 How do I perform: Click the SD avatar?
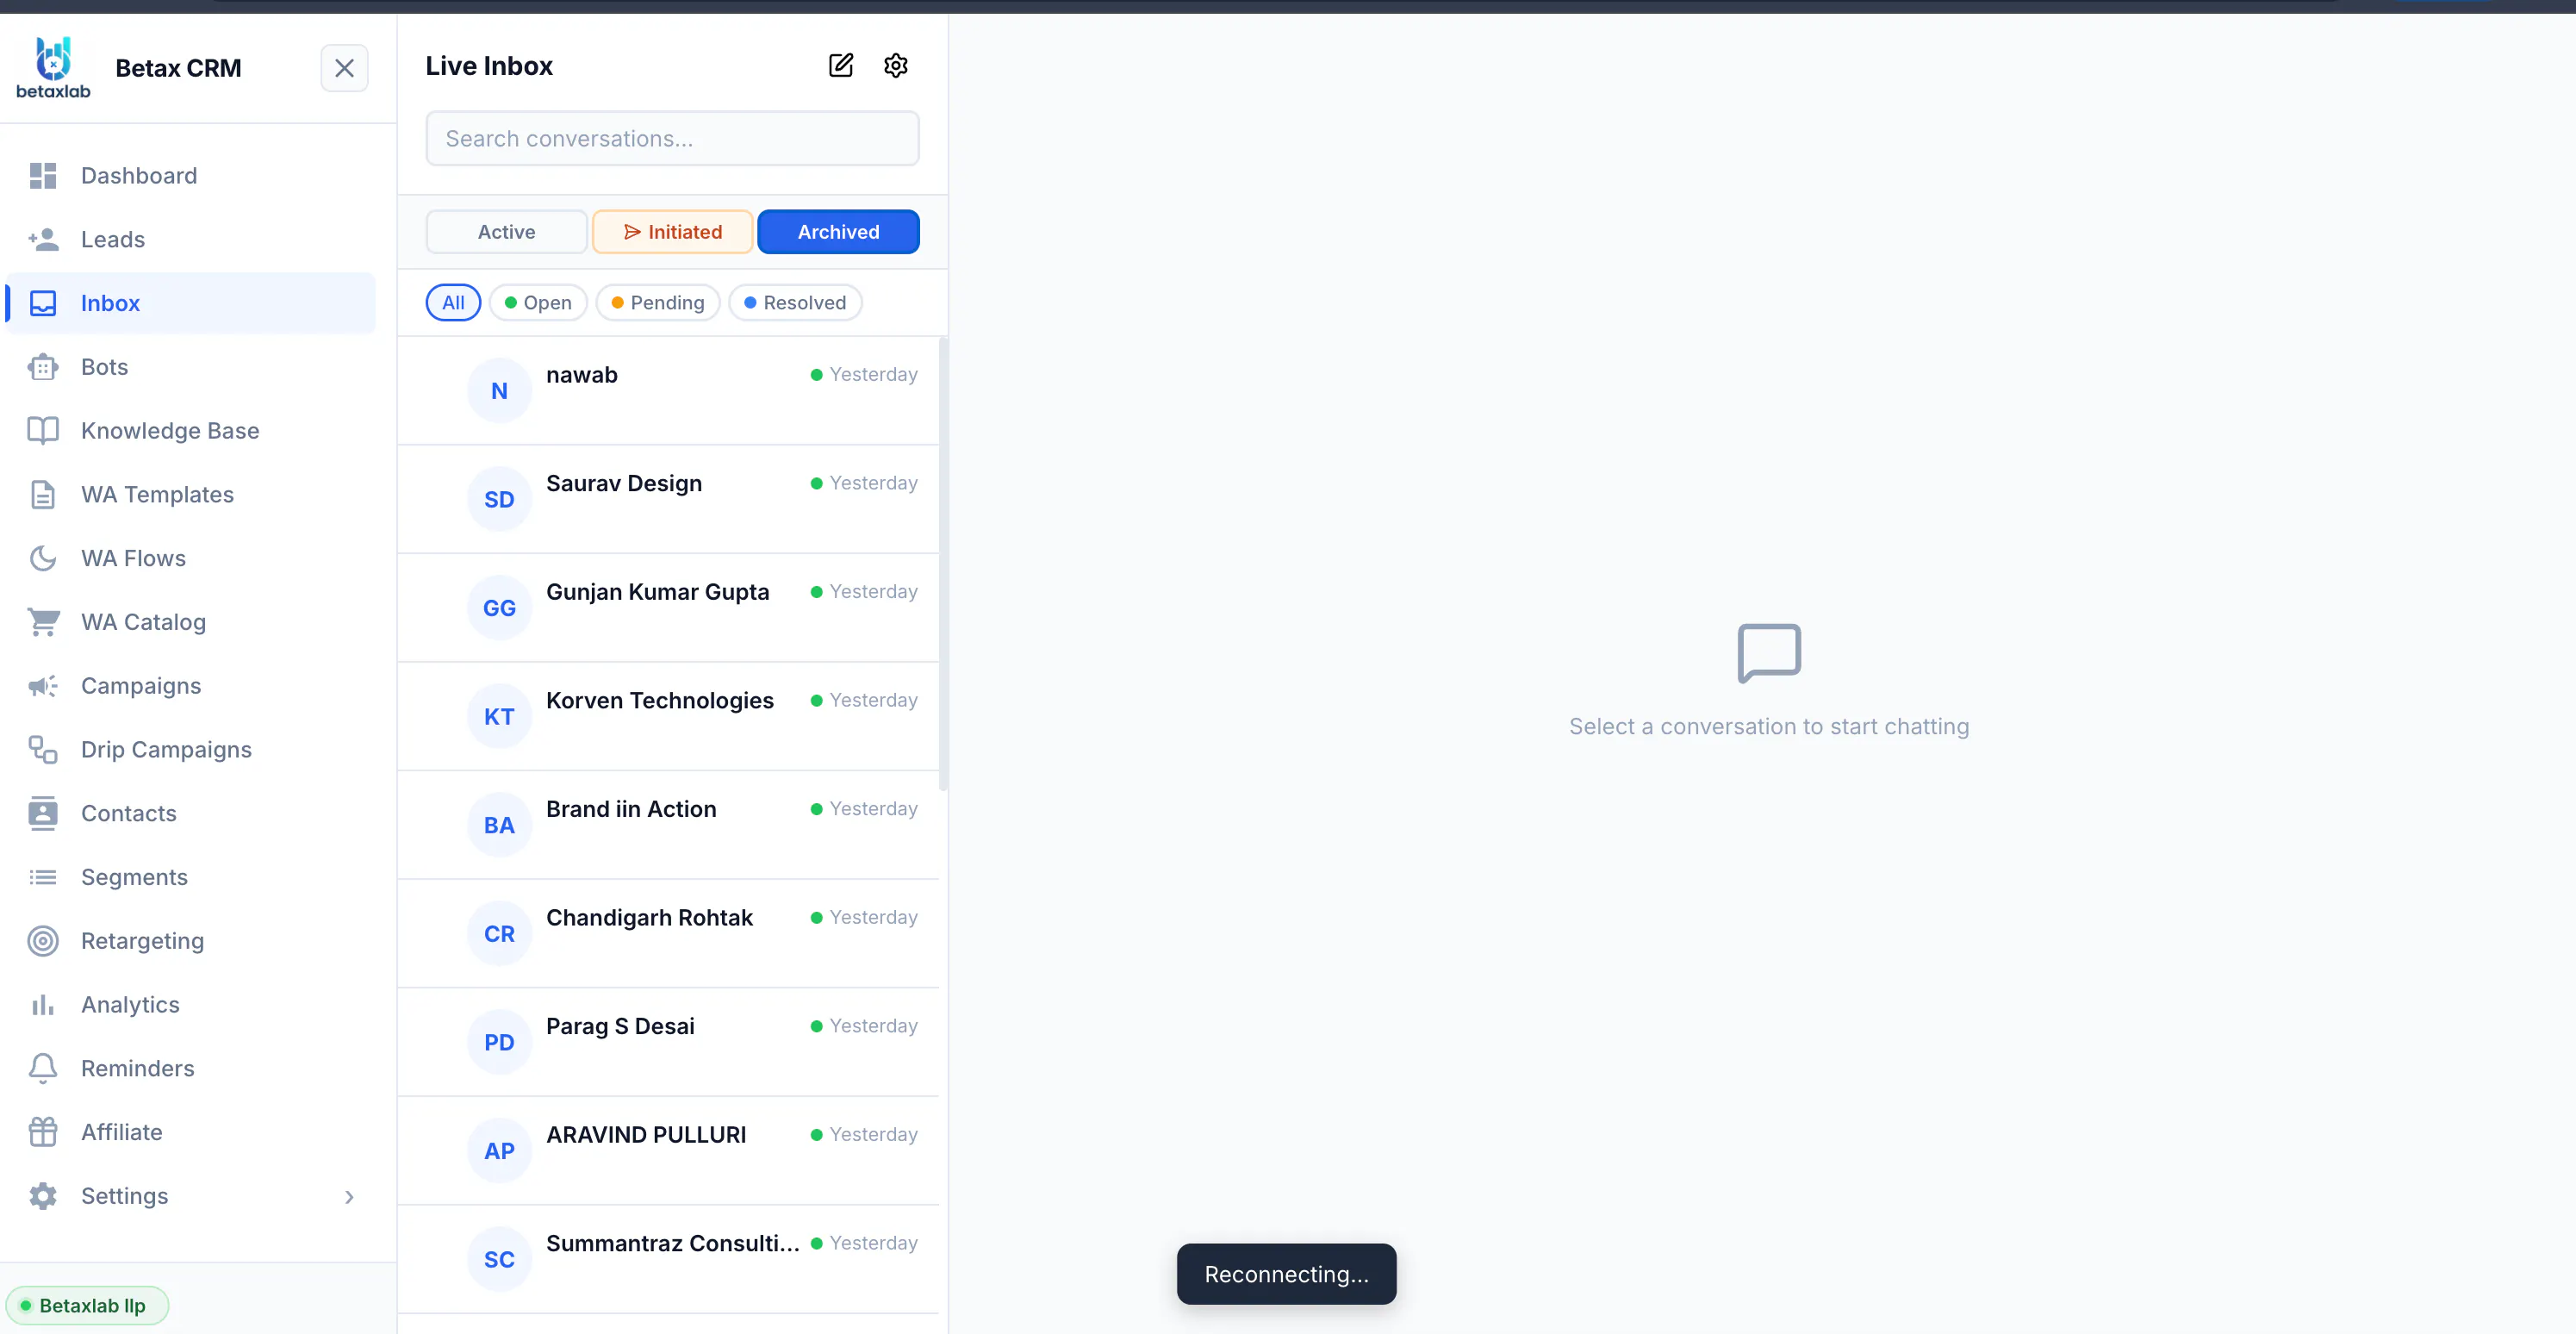tap(499, 500)
